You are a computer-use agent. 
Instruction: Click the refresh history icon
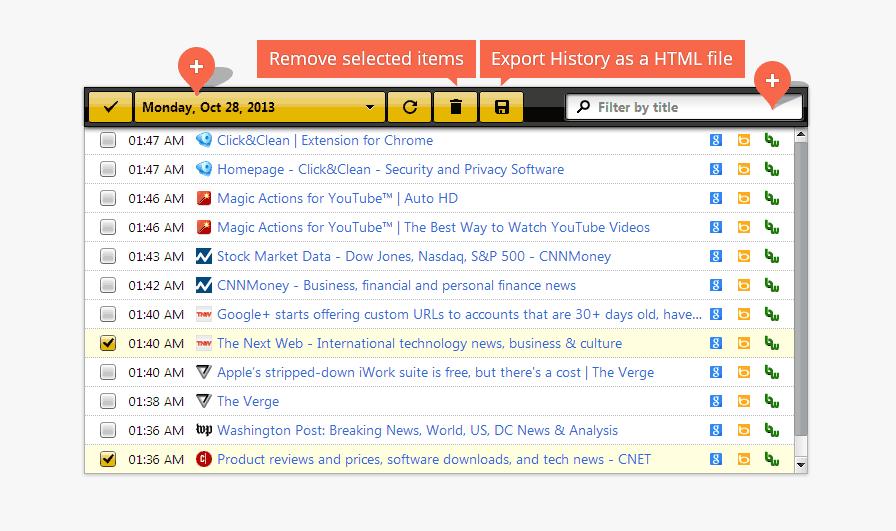tap(410, 107)
